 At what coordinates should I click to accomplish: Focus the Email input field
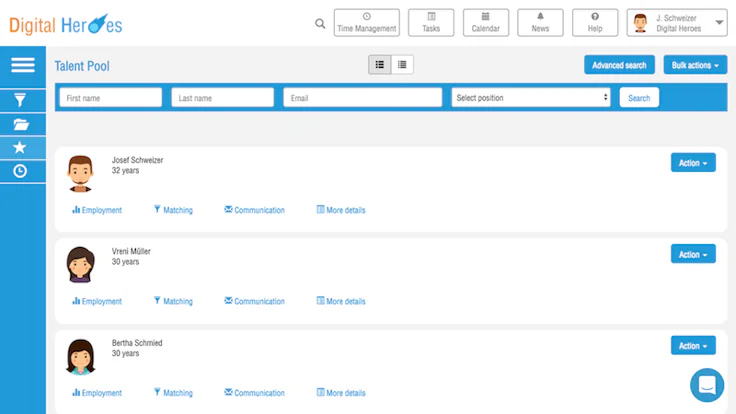pyautogui.click(x=362, y=98)
